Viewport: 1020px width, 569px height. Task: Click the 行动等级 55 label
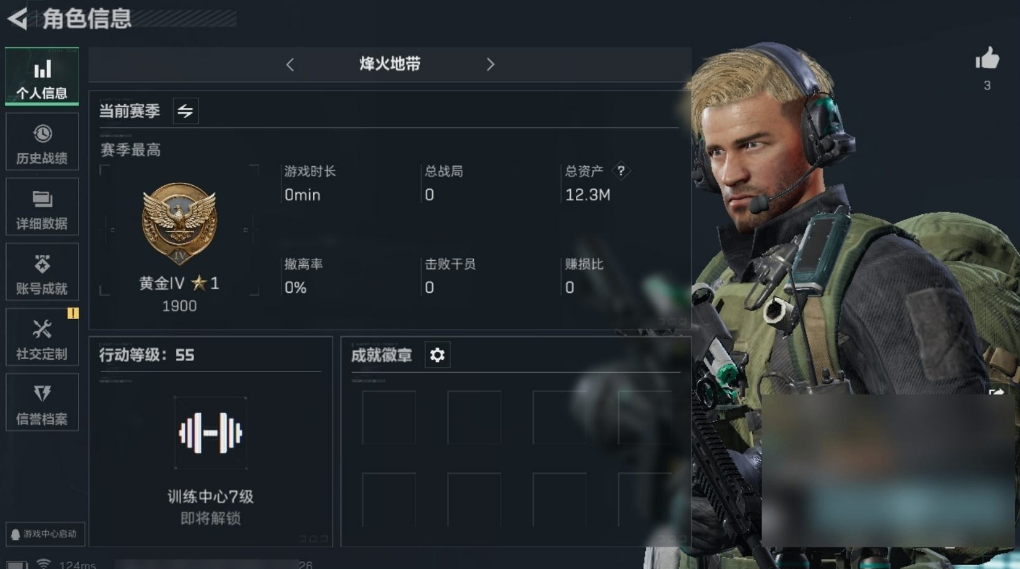146,355
